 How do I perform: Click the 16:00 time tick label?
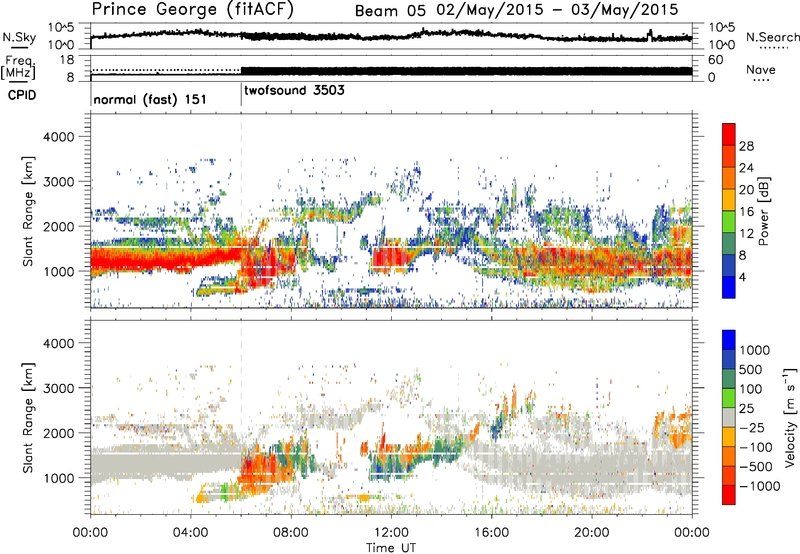491,533
